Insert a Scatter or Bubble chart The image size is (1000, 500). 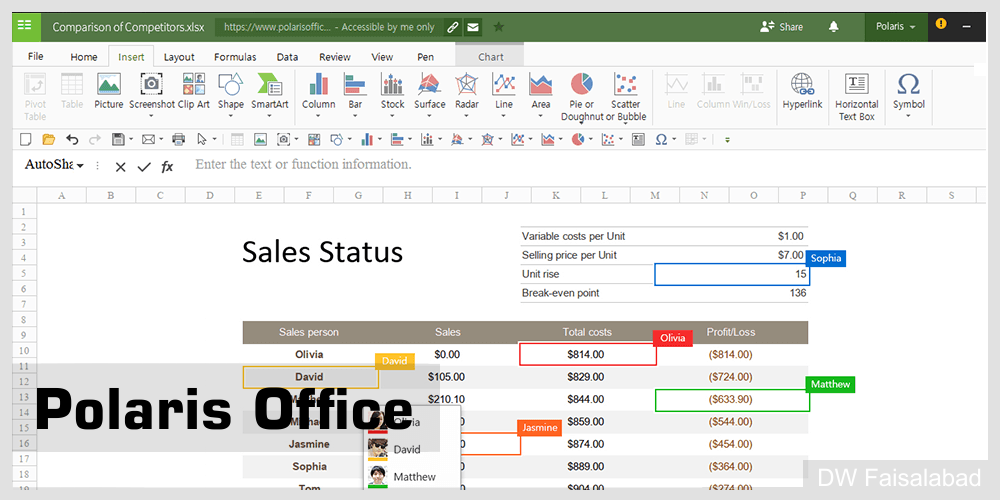tap(626, 97)
